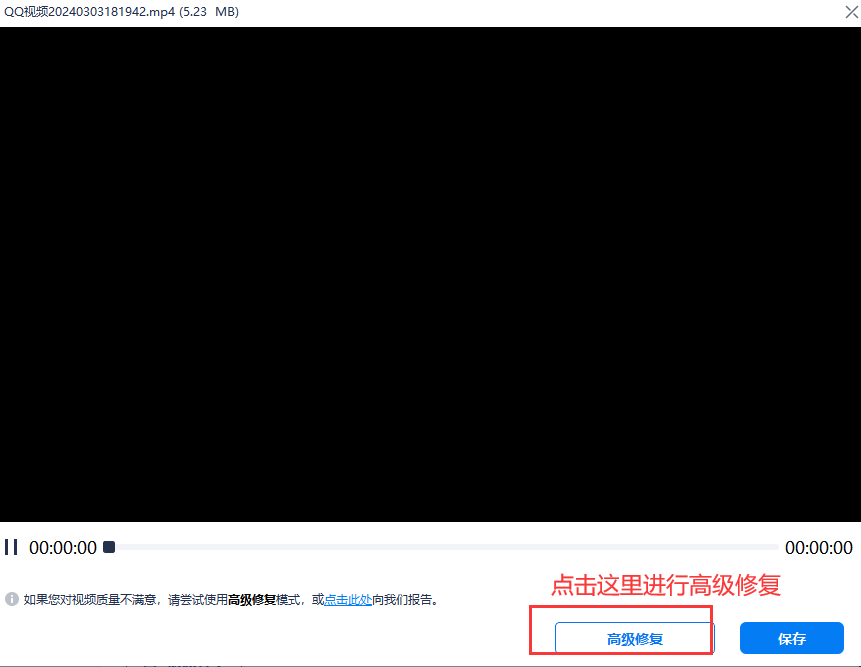Click the circular information symbol in footer

click(11, 600)
